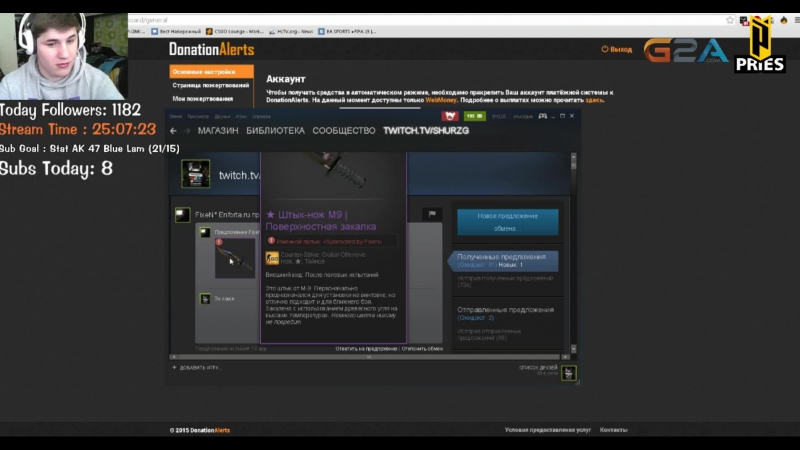Open the red Steam notification inbox icon
800x450 pixels.
point(450,116)
